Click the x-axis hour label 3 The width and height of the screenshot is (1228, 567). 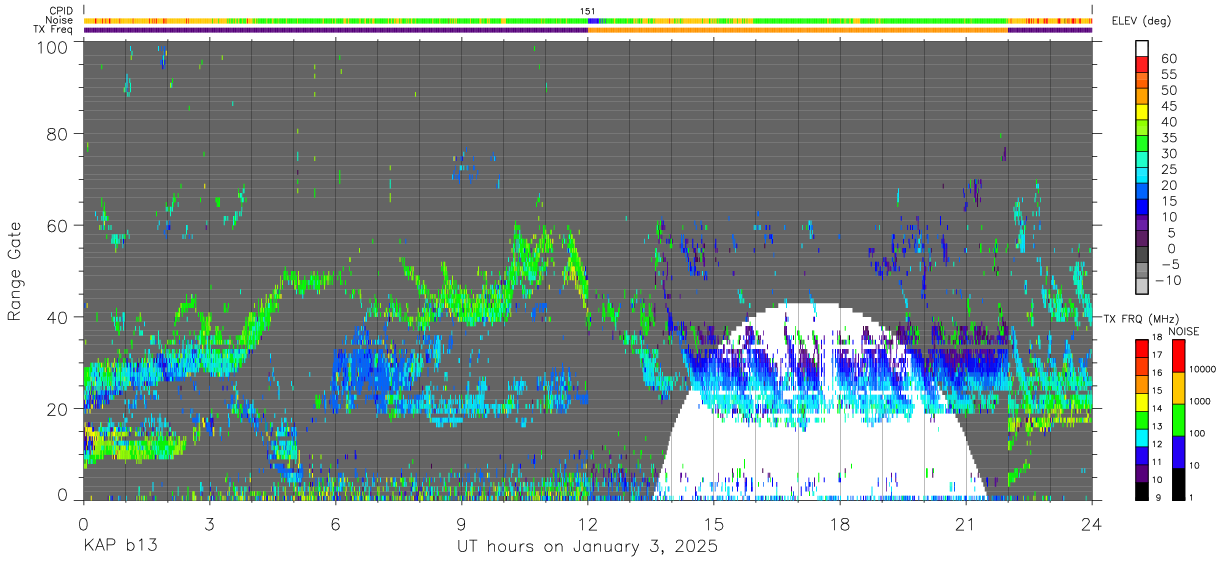209,524
